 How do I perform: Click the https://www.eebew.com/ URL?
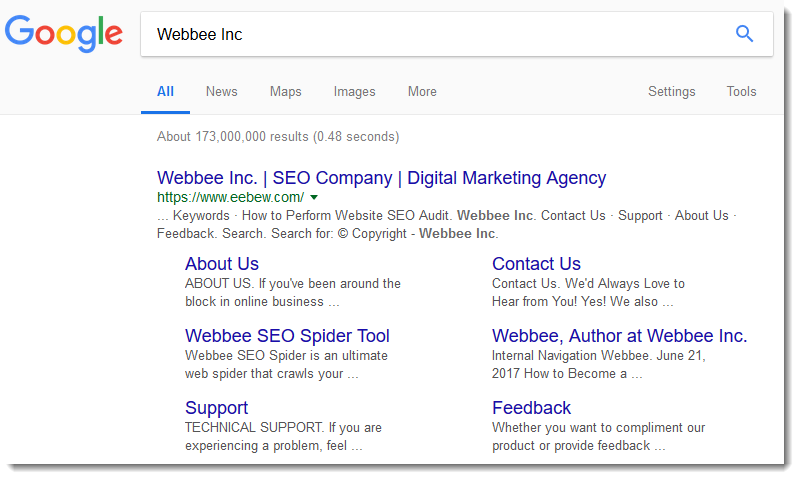230,197
